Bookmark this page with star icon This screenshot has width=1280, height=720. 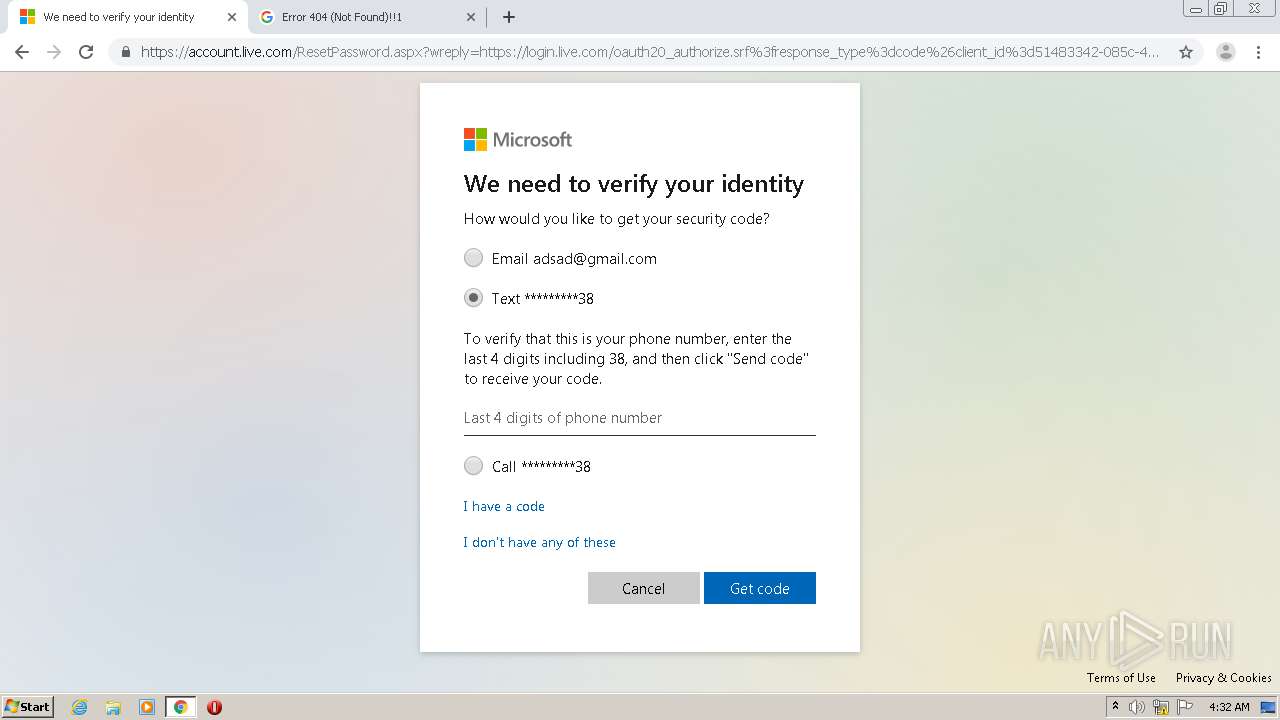[x=1186, y=52]
